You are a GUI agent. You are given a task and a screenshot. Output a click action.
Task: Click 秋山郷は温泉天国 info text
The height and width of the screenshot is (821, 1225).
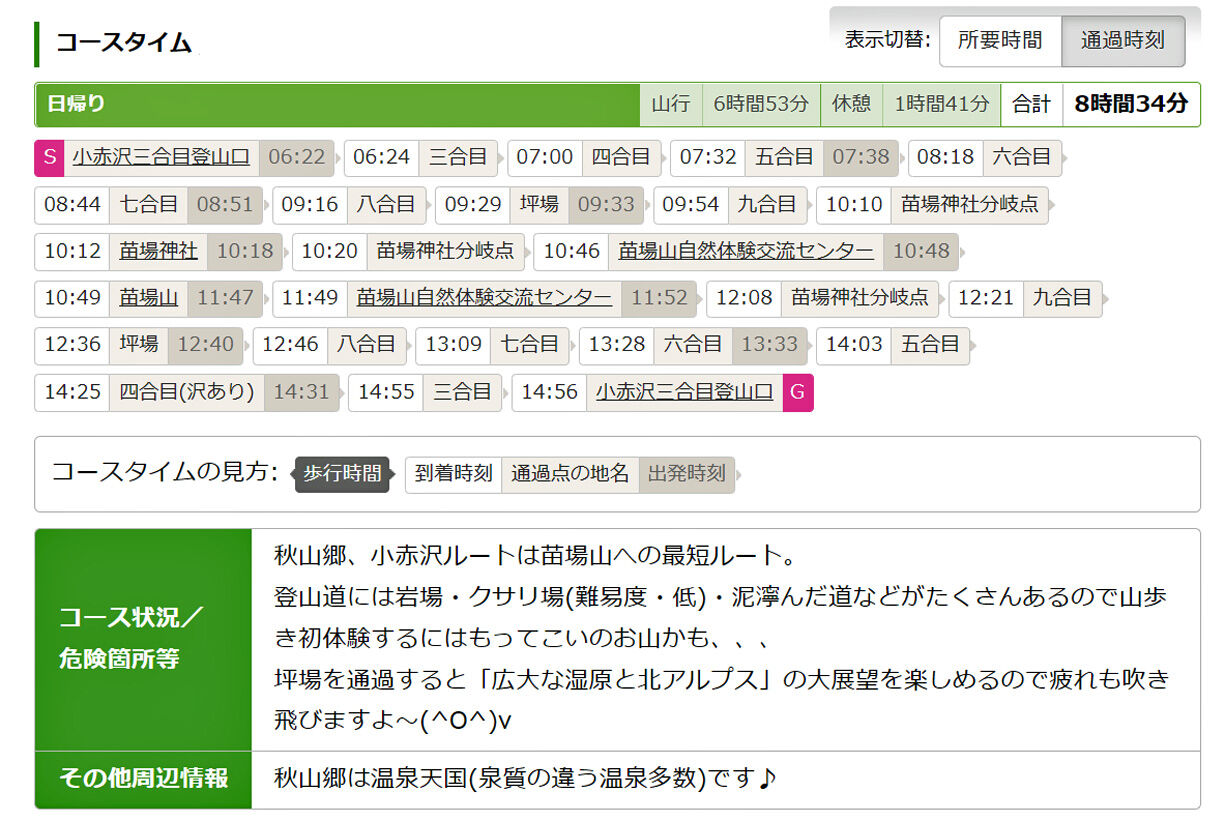click(524, 778)
